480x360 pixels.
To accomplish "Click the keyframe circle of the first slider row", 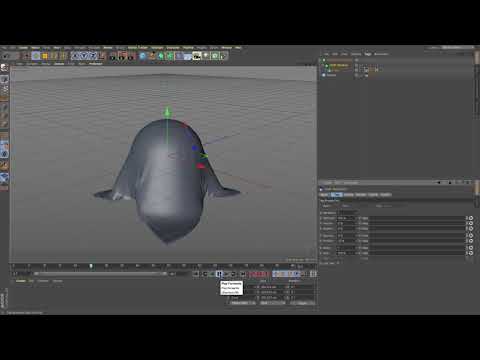I will [x=470, y=218].
